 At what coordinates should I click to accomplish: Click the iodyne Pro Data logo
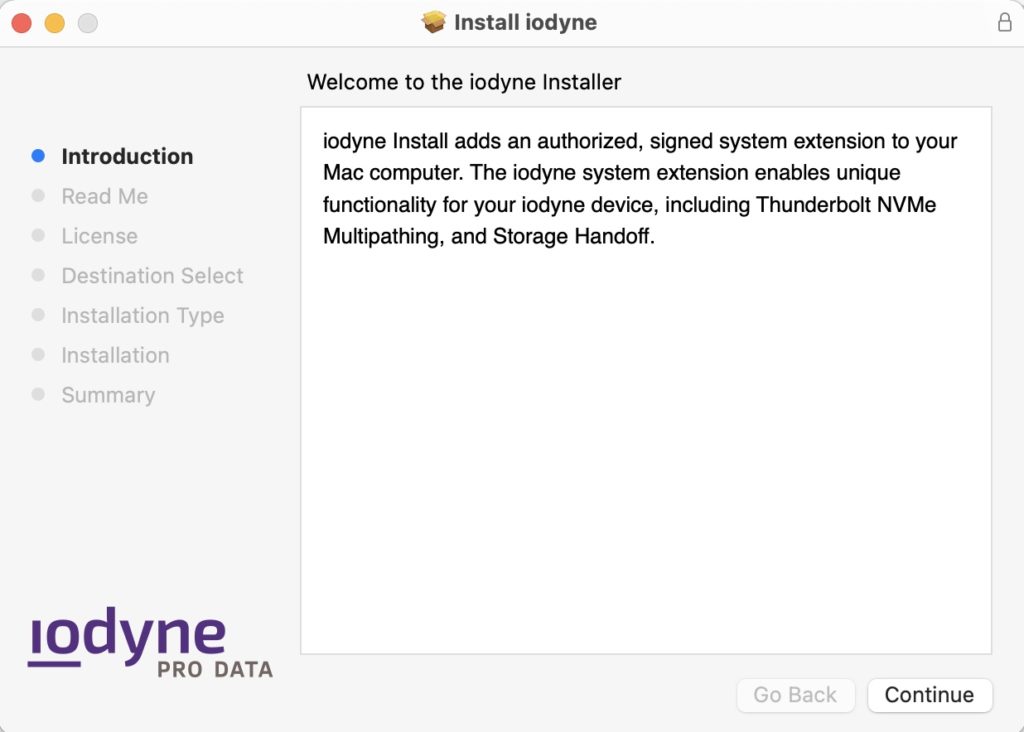[x=150, y=643]
